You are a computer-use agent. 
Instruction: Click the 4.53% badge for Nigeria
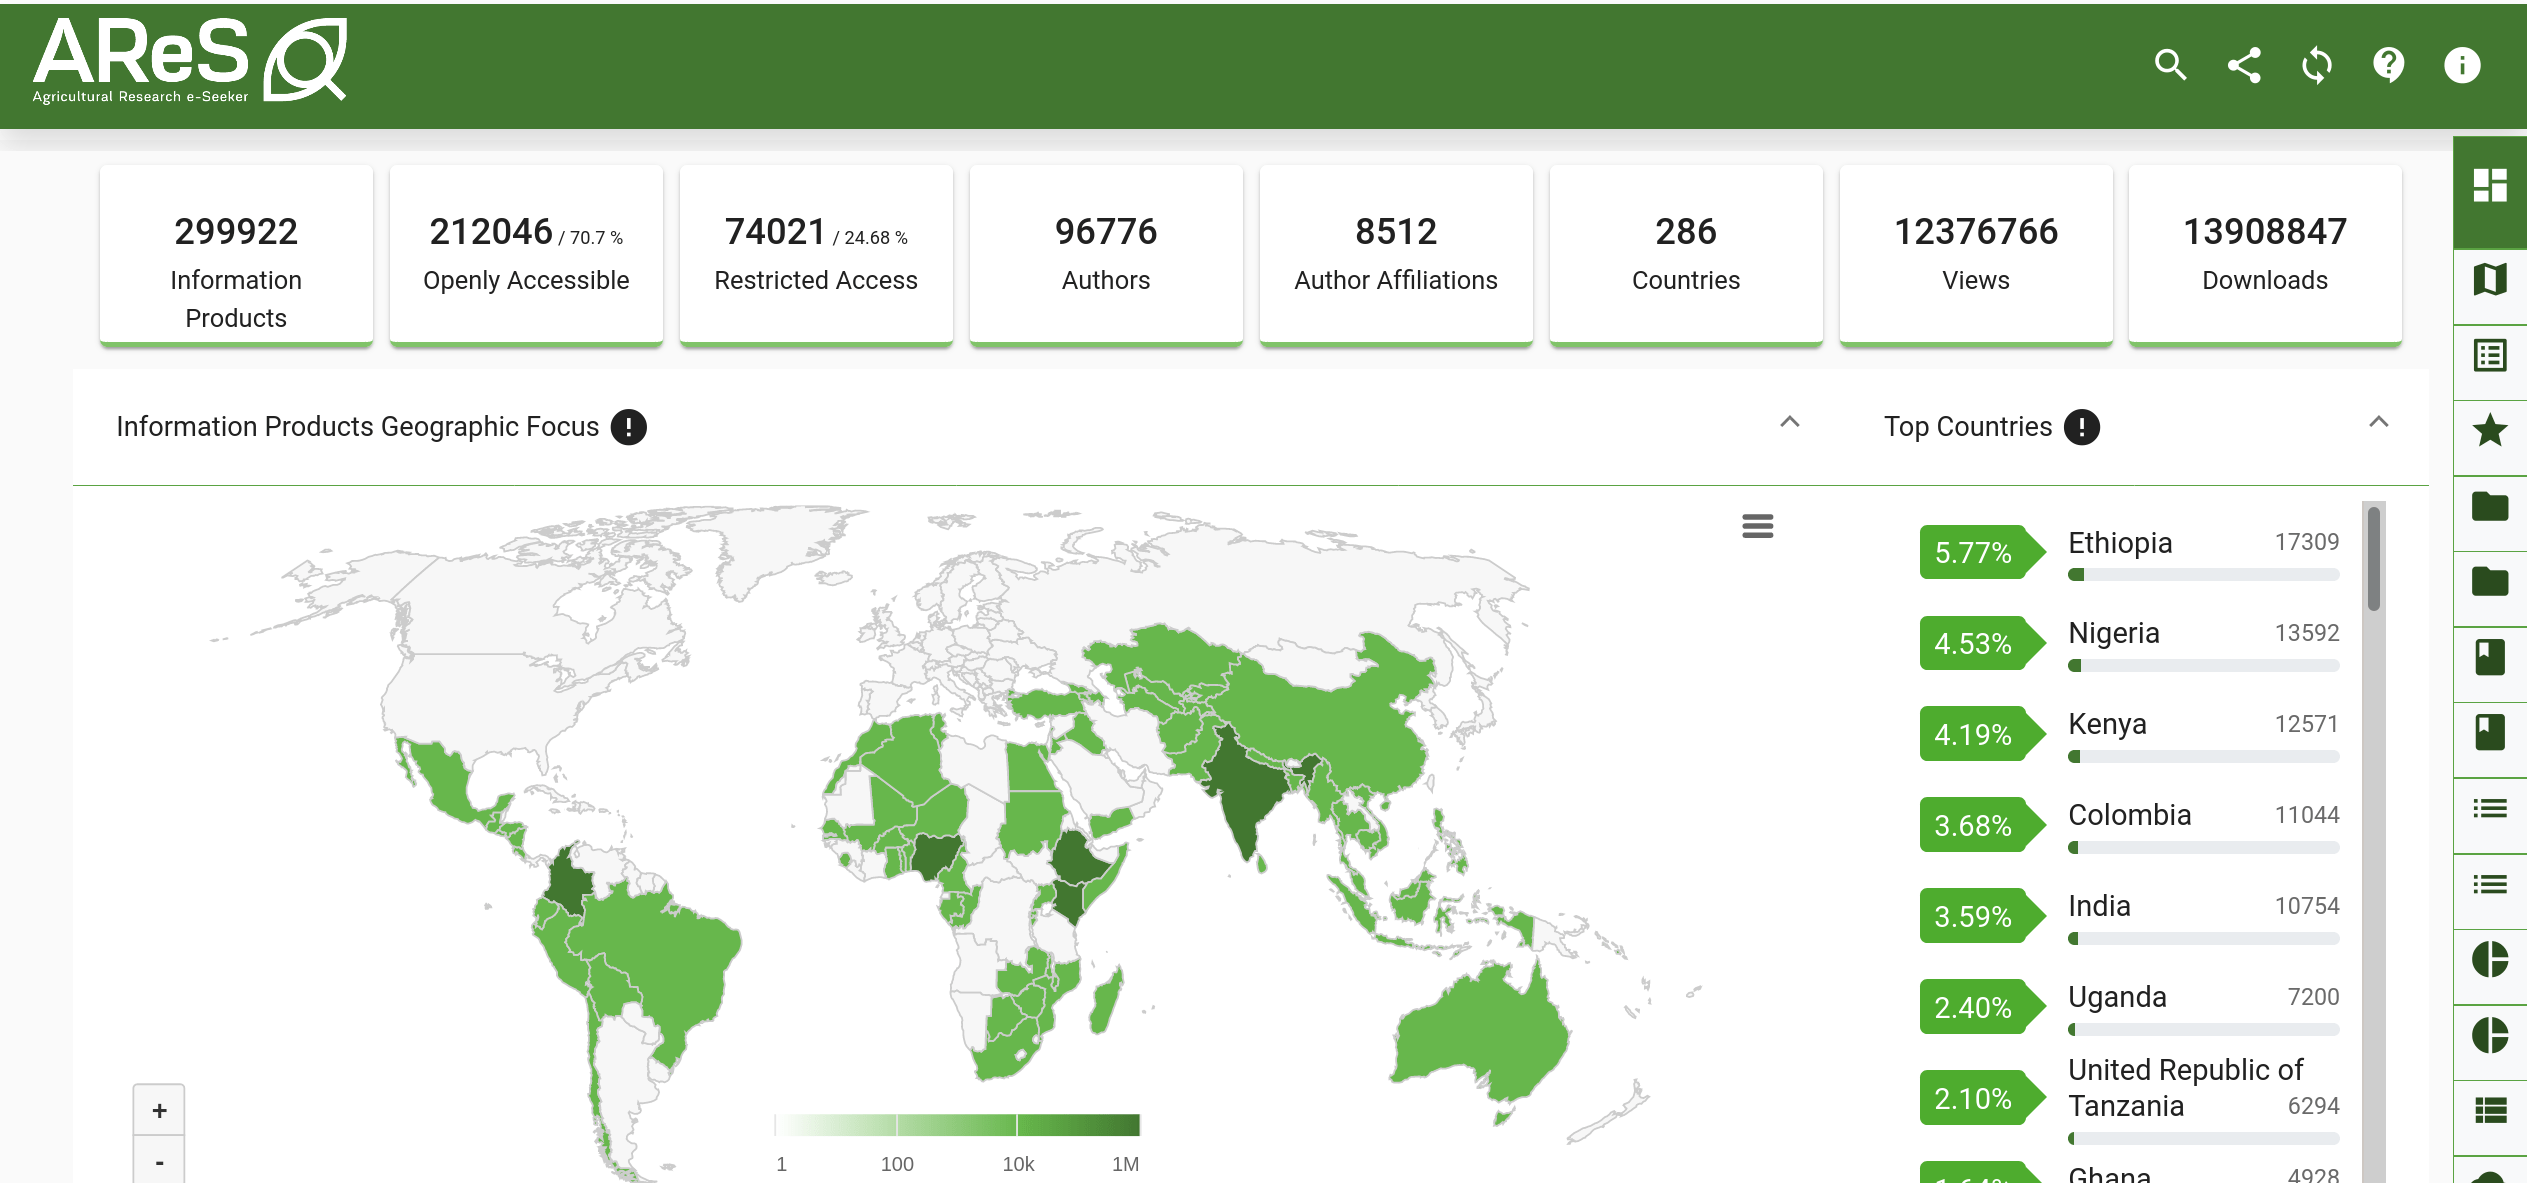click(x=1981, y=643)
